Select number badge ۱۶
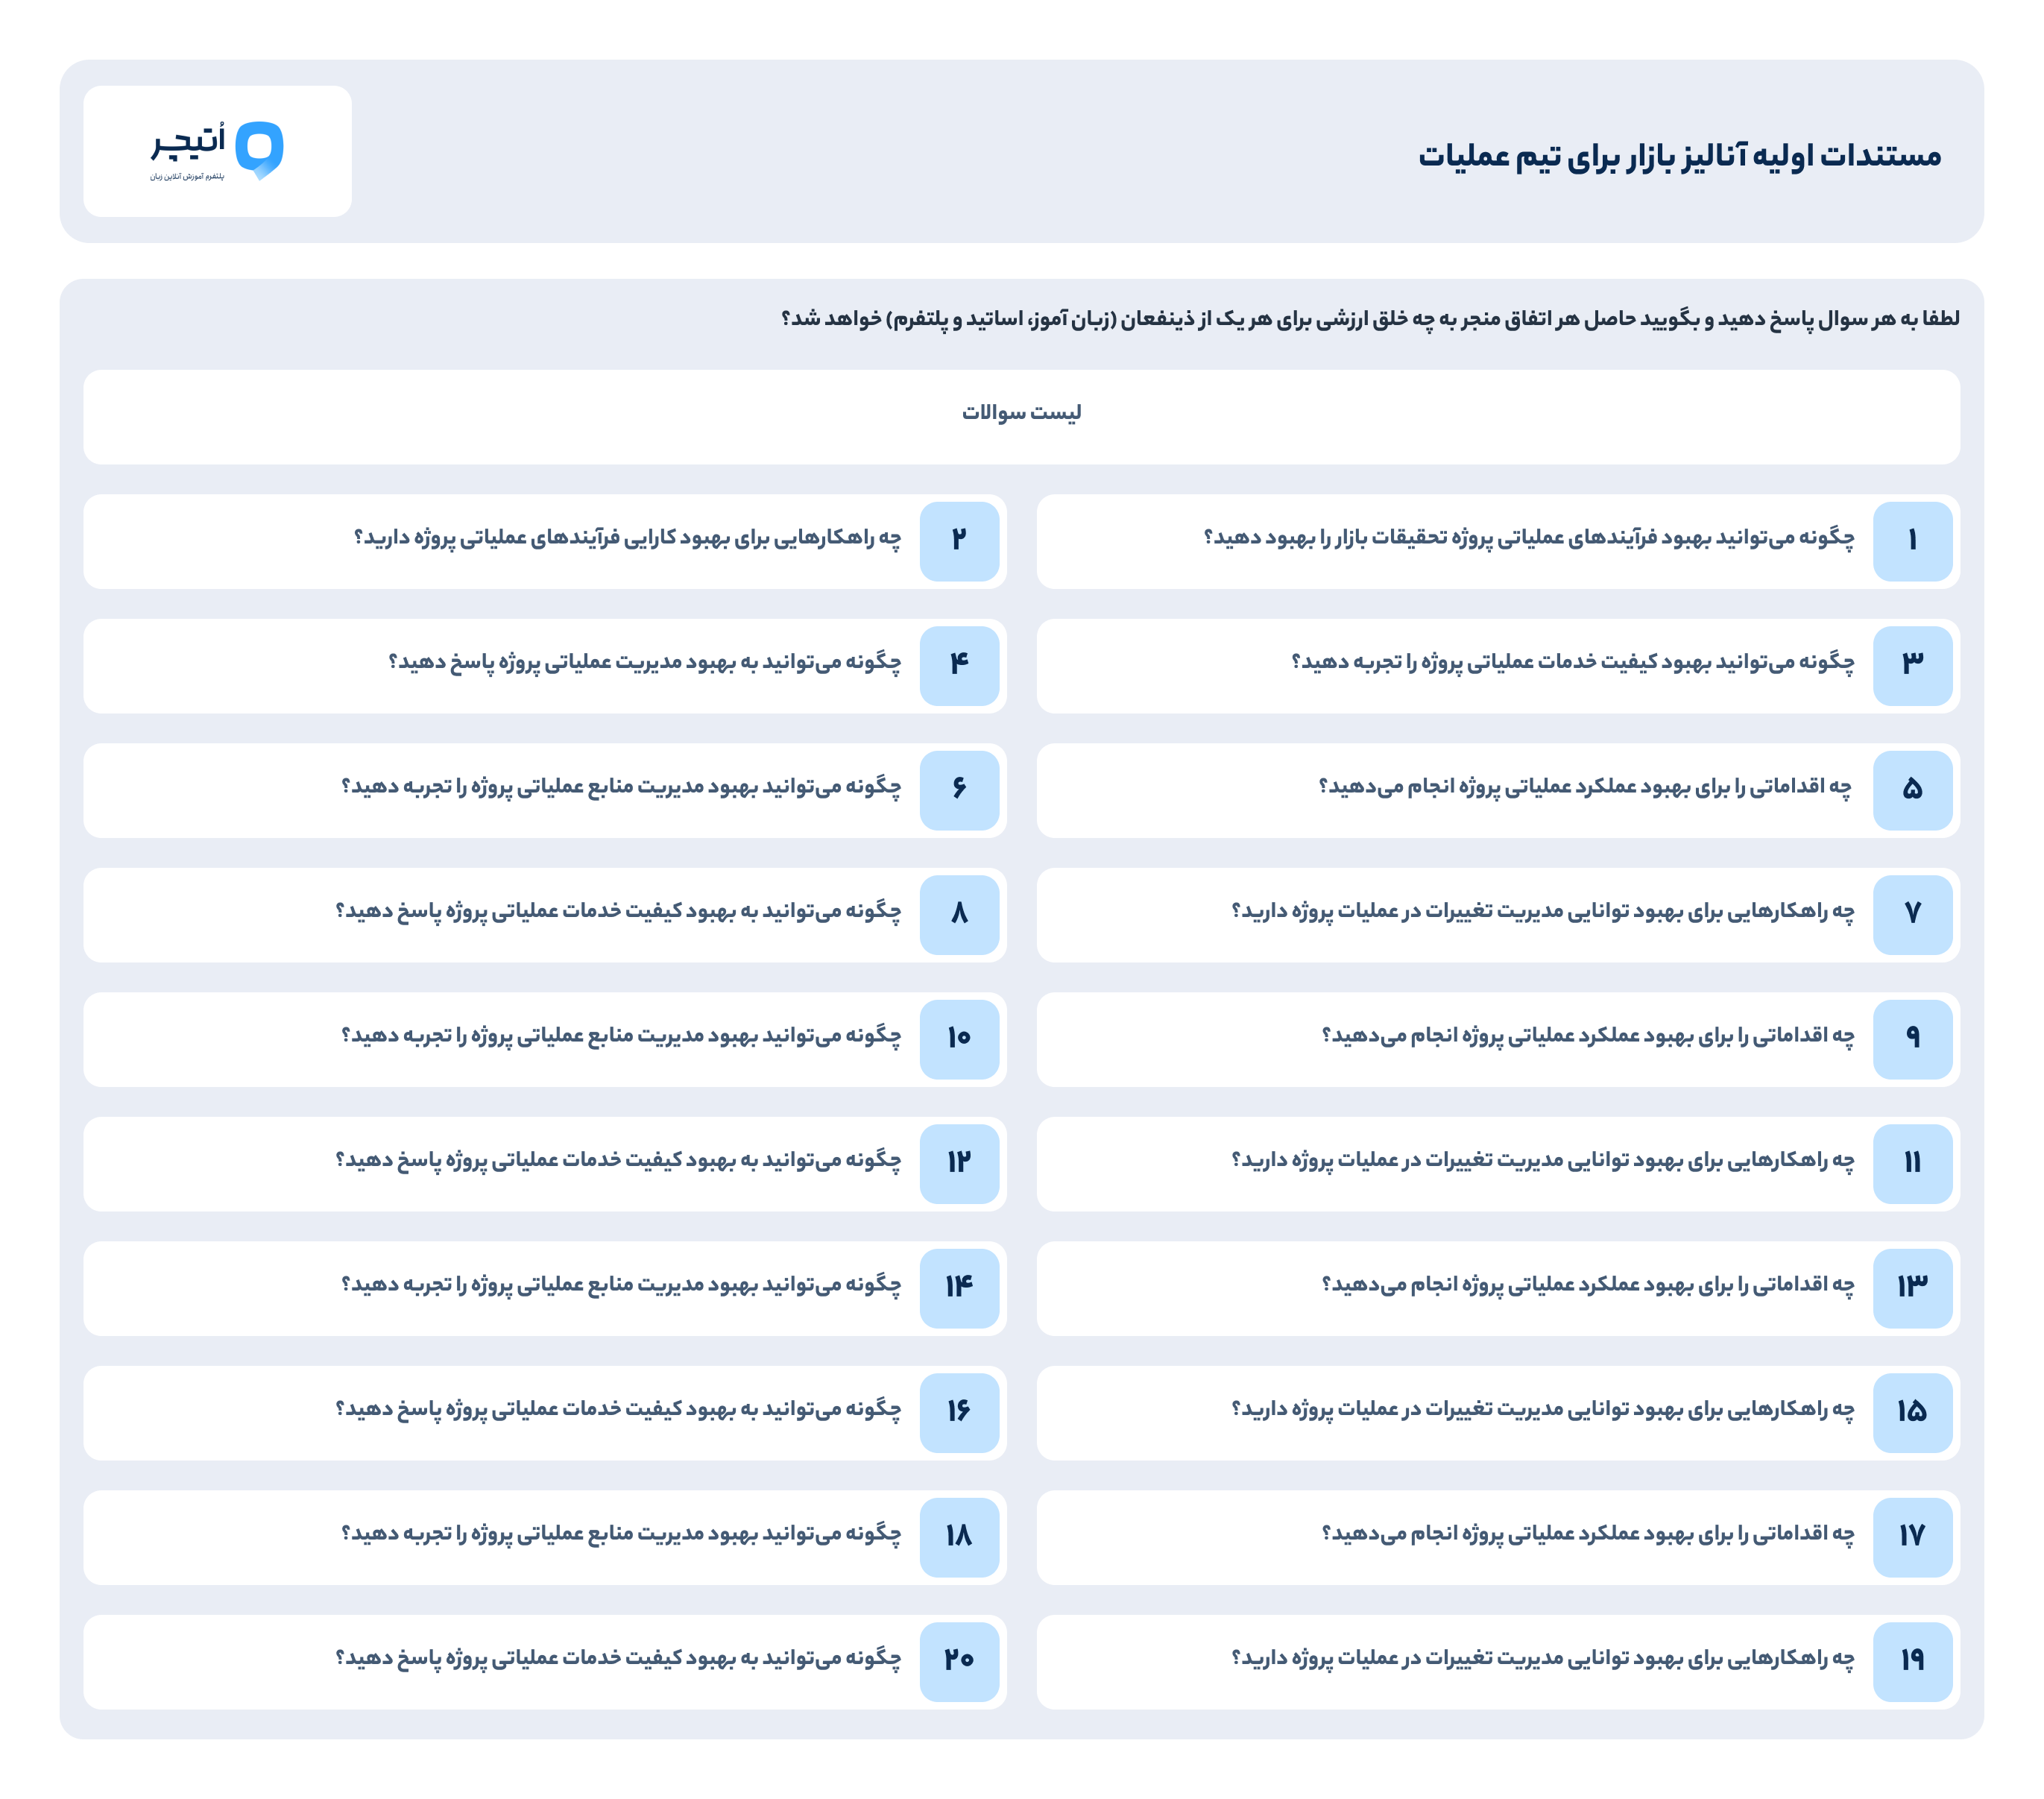This screenshot has height=1799, width=2044. (959, 1413)
